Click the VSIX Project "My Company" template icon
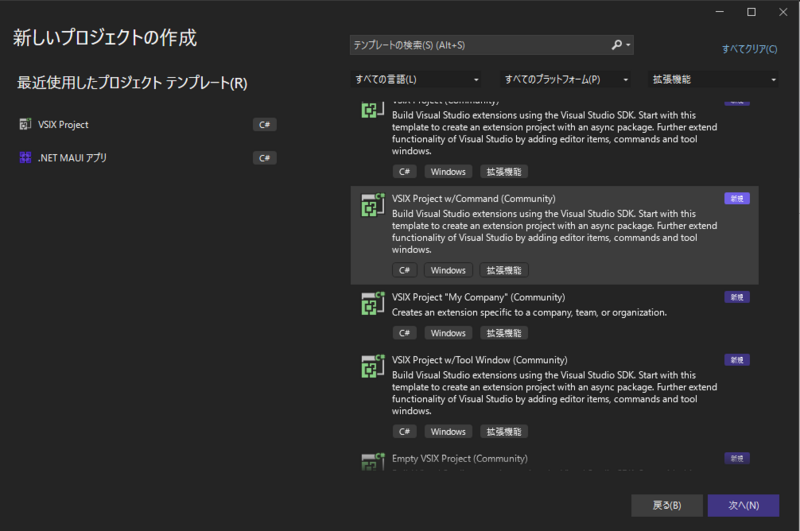The width and height of the screenshot is (800, 531). (x=372, y=304)
